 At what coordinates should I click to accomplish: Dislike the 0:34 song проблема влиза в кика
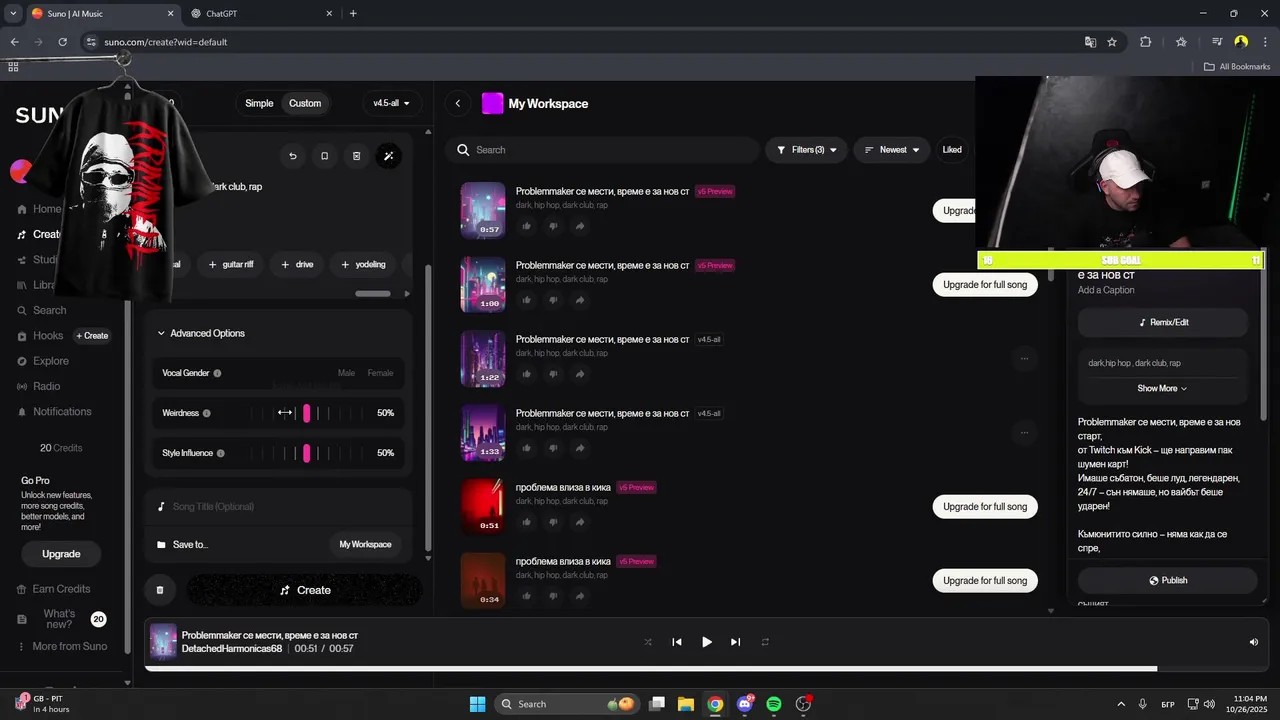[553, 596]
